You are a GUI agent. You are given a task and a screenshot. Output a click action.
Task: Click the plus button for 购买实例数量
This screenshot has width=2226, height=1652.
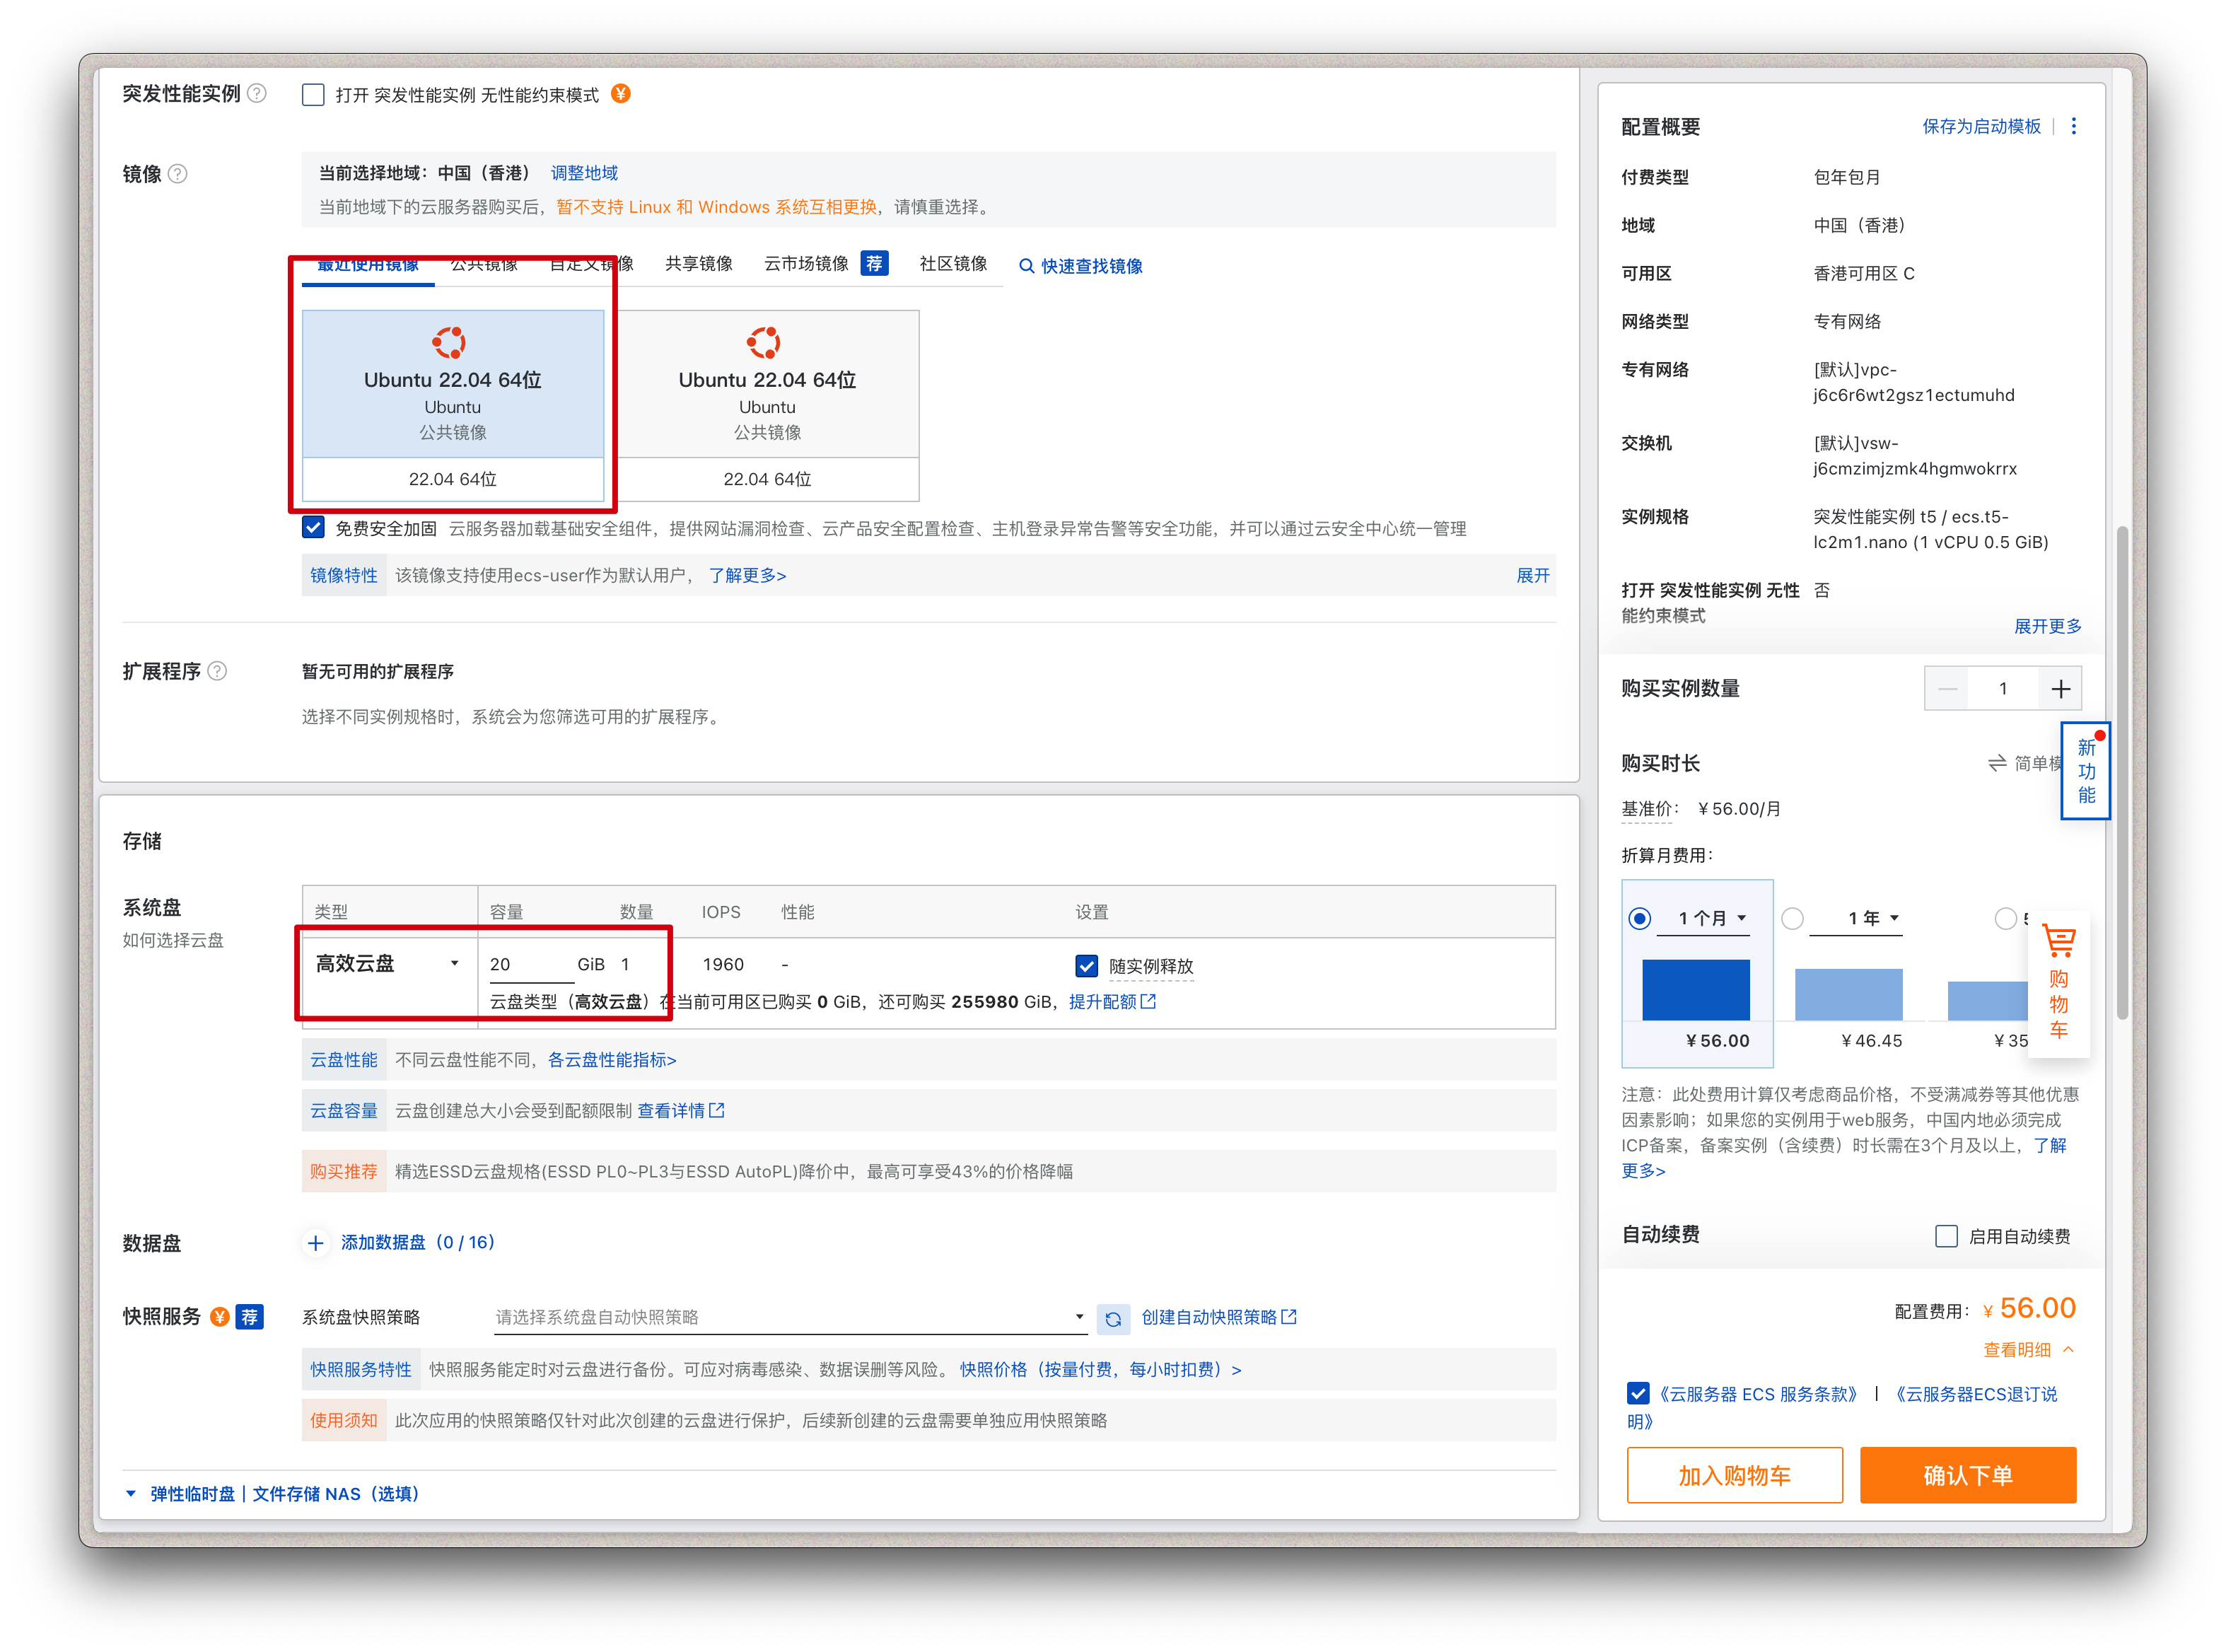(2060, 689)
